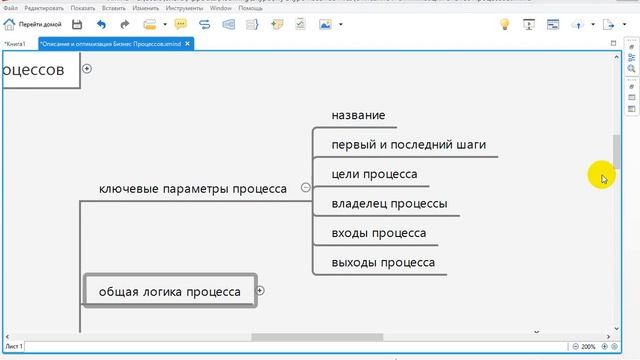Insert an image into the topic
This screenshot has height=360, width=640.
tap(325, 24)
